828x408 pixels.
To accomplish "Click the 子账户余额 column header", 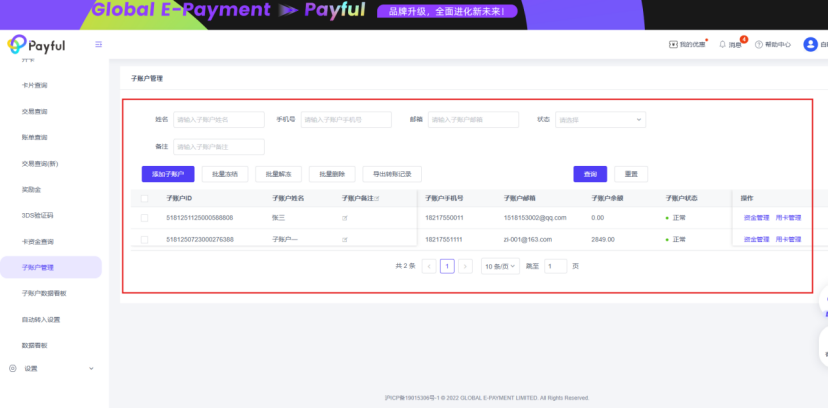I will click(607, 198).
